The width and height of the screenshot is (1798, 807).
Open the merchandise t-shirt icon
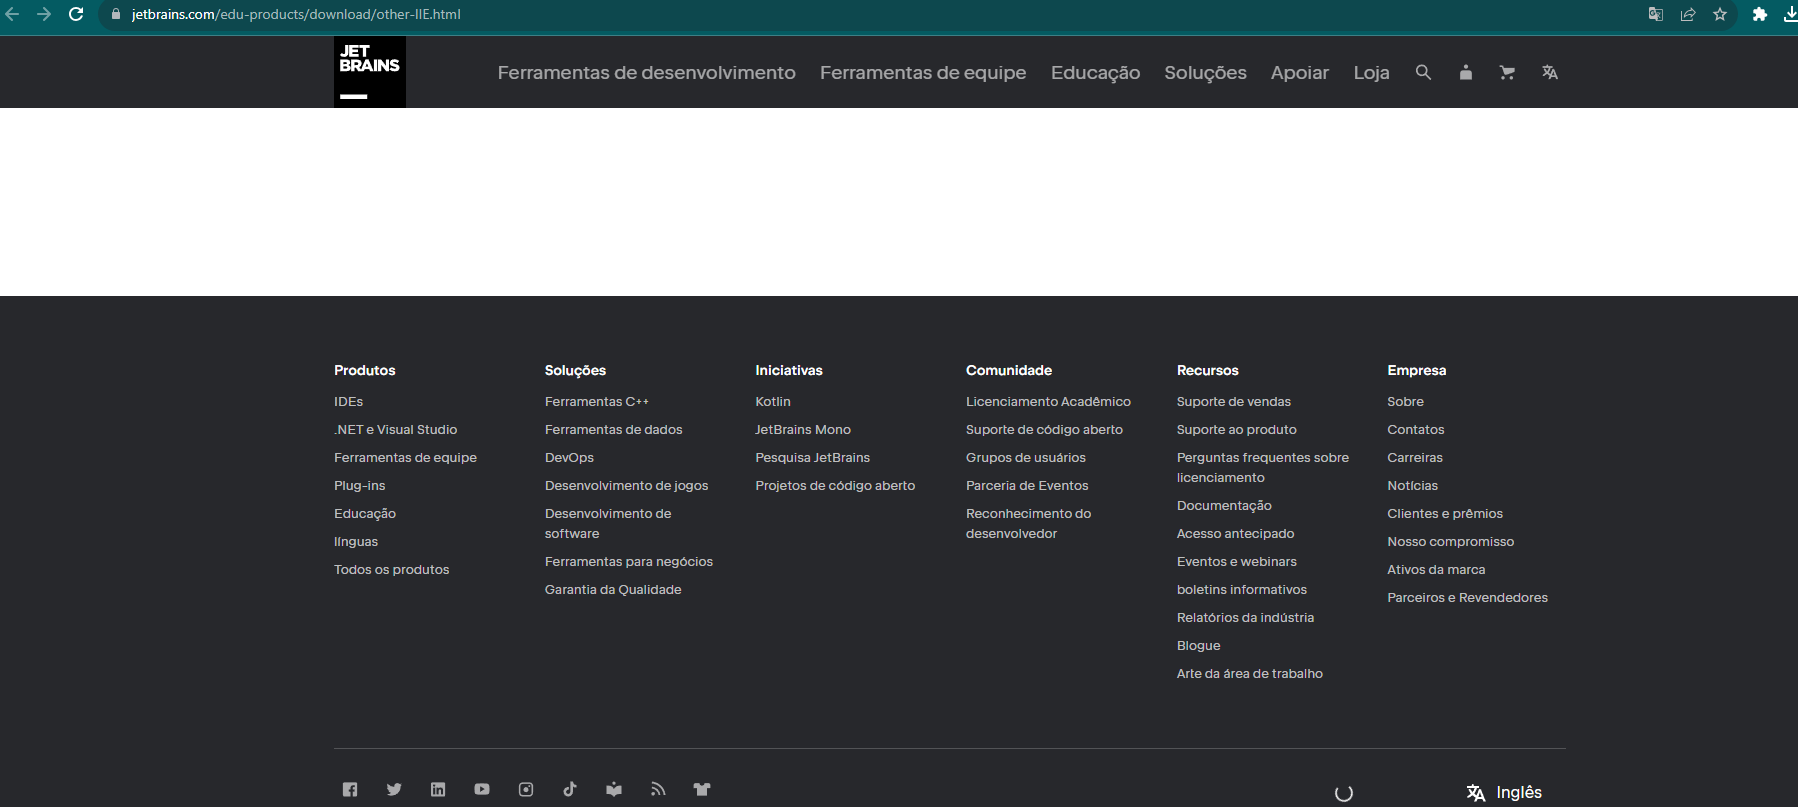[702, 789]
